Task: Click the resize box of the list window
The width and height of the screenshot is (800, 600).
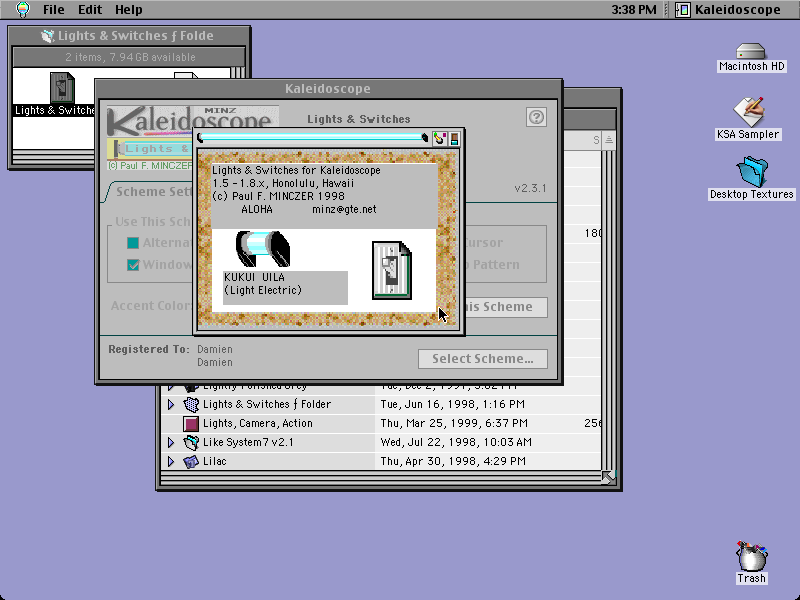Action: 609,478
